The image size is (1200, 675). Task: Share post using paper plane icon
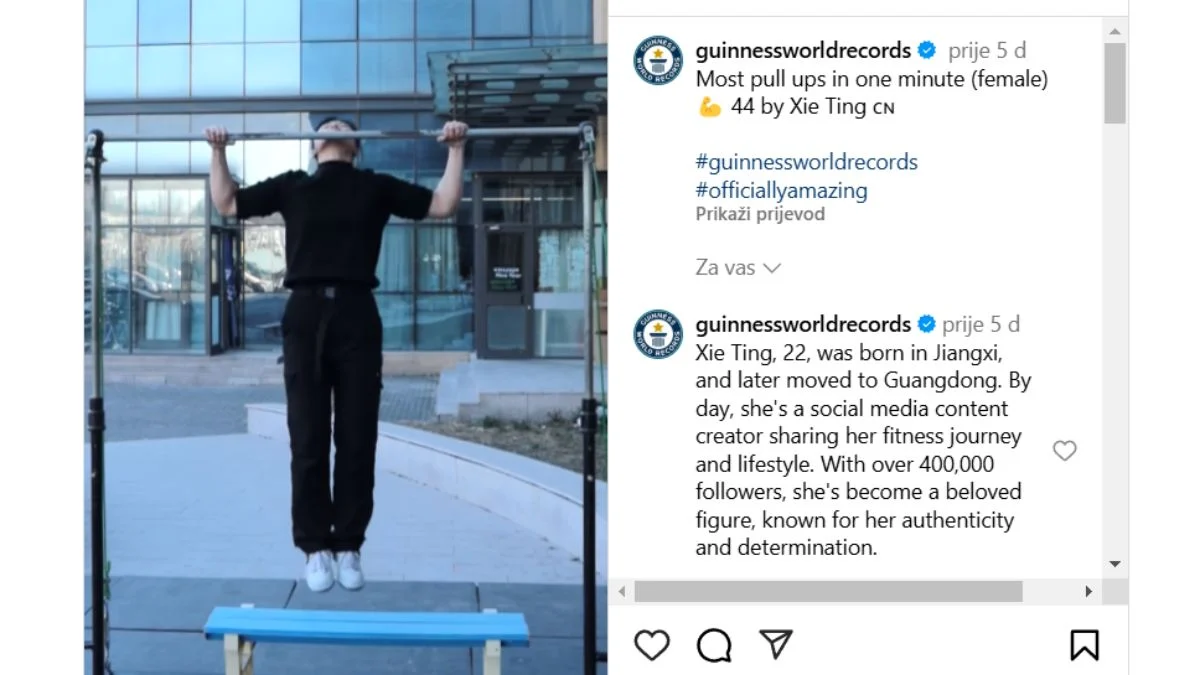[x=776, y=644]
